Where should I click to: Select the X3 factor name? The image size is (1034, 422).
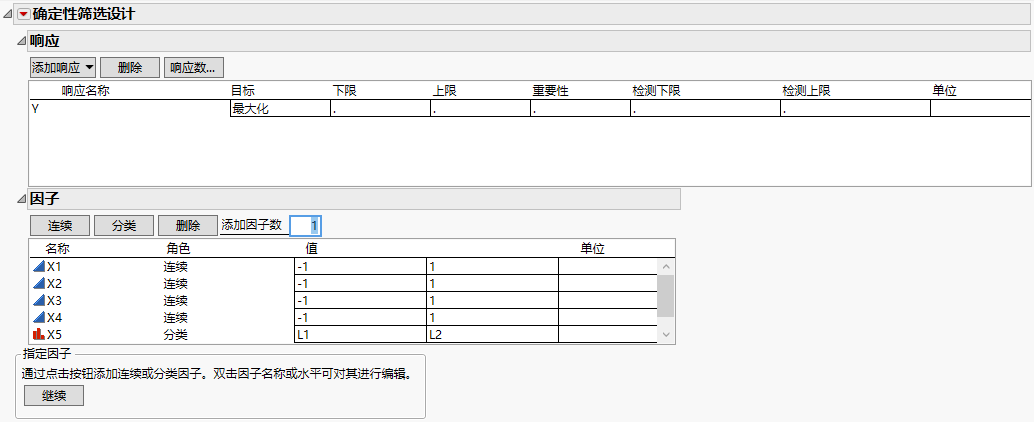pos(55,301)
